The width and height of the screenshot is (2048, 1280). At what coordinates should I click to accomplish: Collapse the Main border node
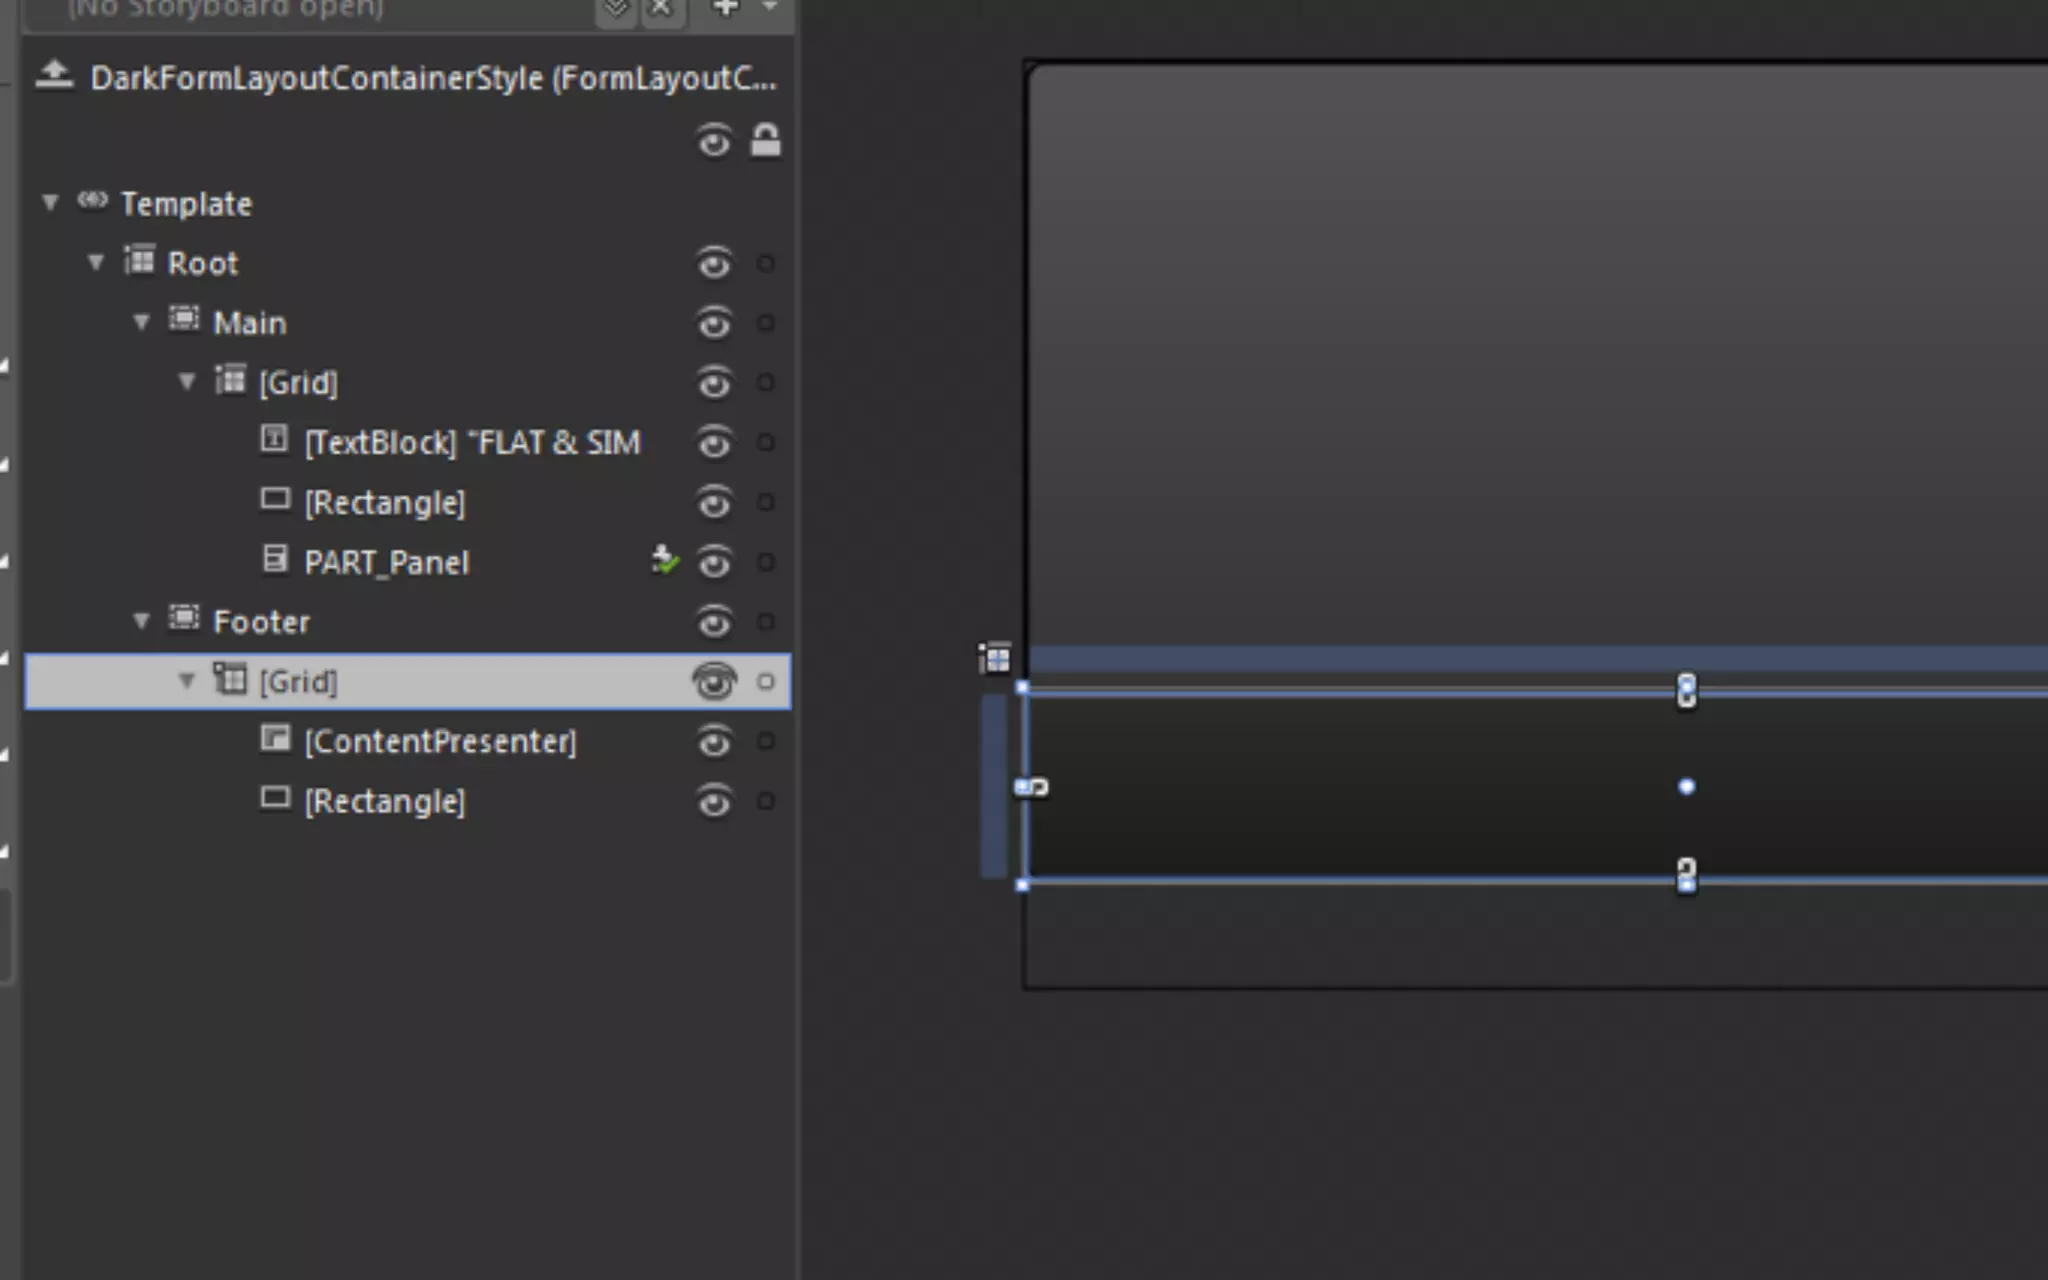click(x=141, y=322)
